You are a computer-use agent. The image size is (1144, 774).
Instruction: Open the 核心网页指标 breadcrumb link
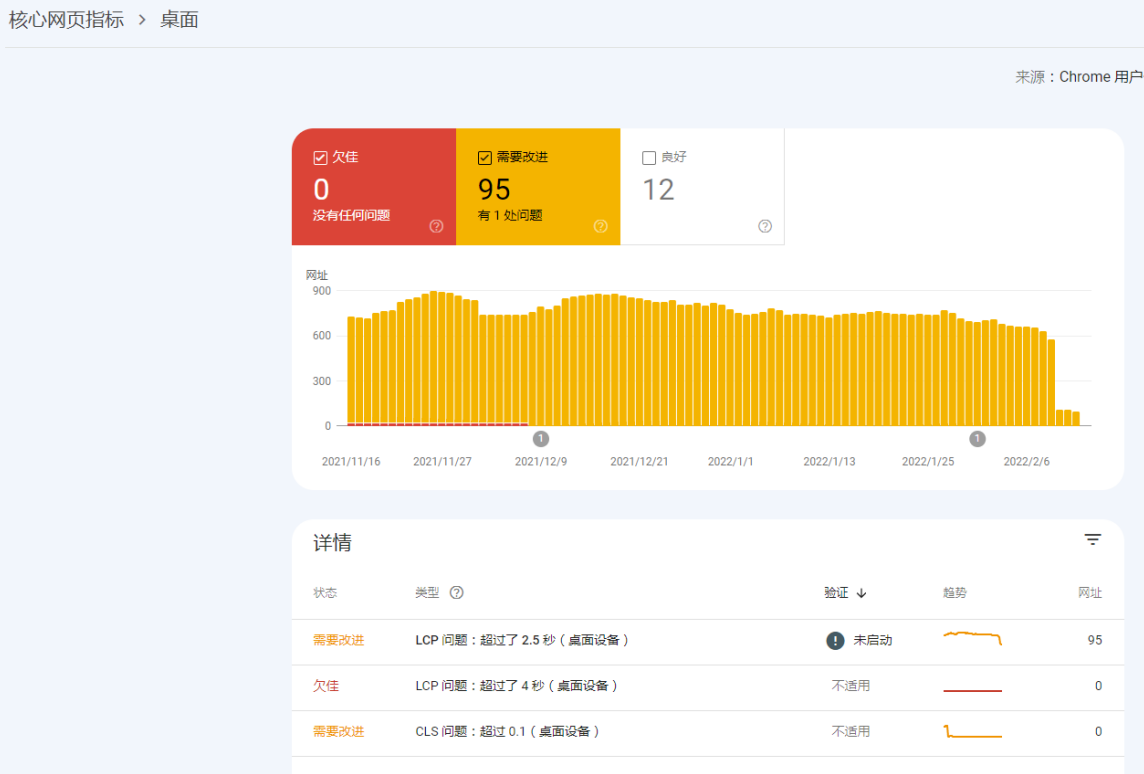click(65, 19)
